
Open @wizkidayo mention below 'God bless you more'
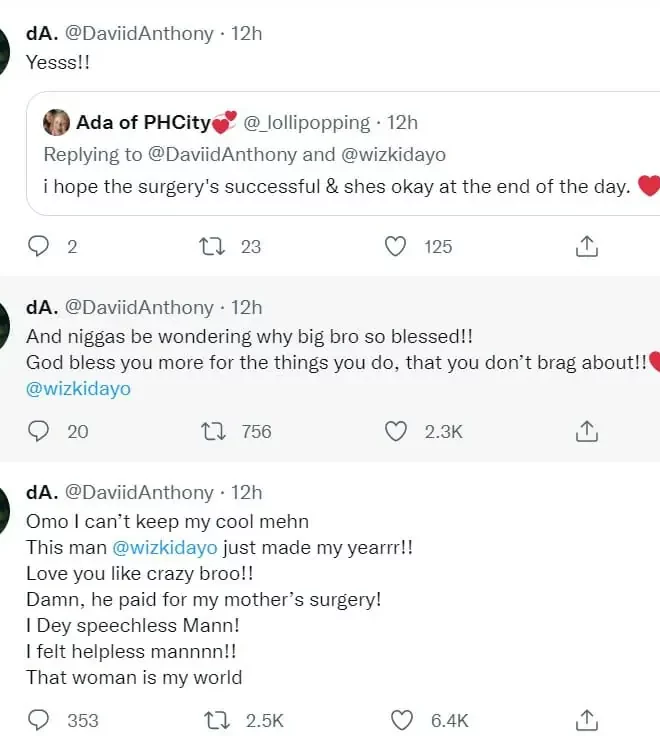tap(78, 389)
